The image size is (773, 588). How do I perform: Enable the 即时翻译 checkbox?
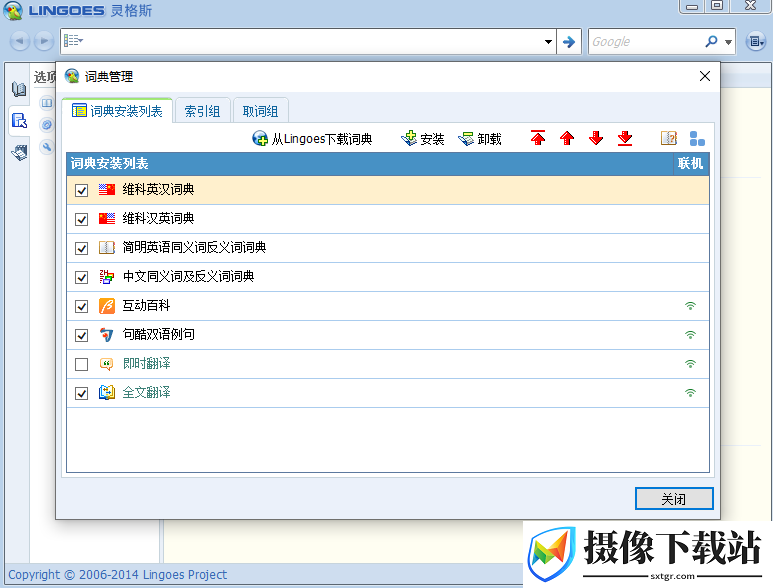(x=81, y=364)
